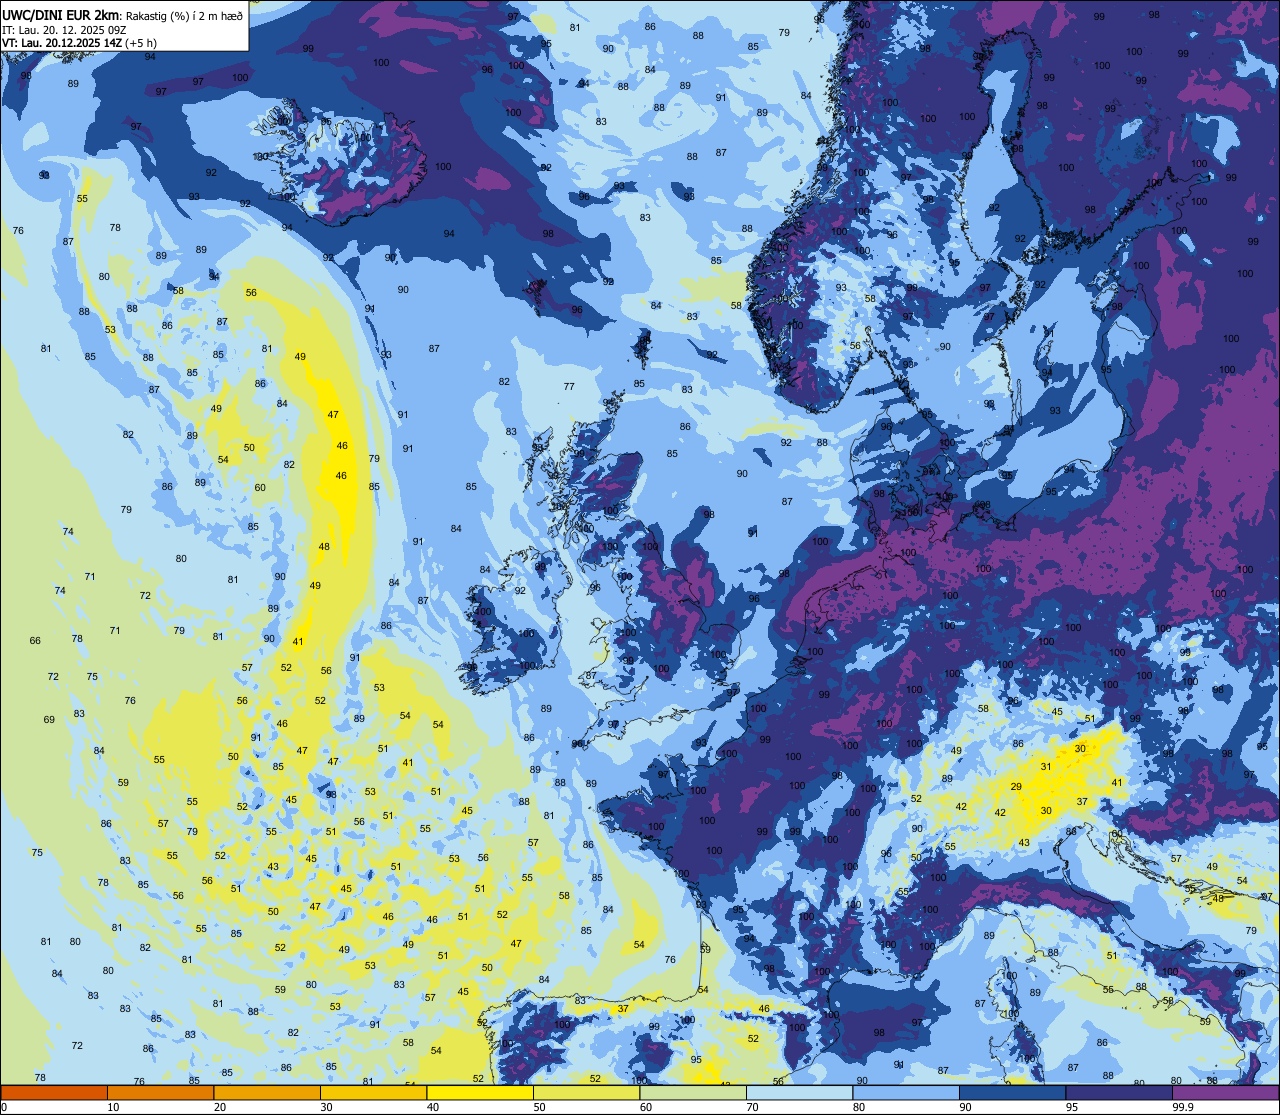Pick the dark blue 90–95 legend swatch
1280x1115 pixels.
tap(1012, 1092)
